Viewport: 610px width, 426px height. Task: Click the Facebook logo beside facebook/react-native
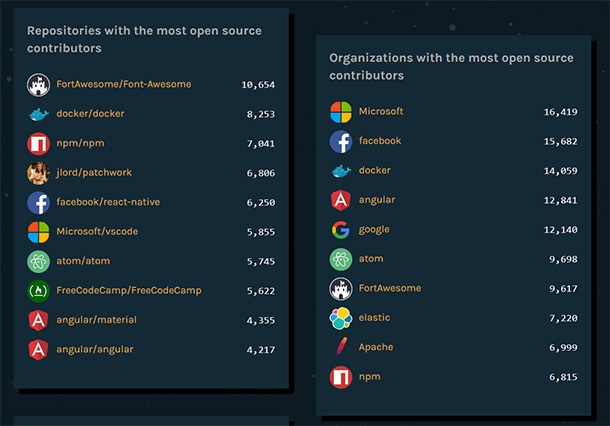pos(38,202)
